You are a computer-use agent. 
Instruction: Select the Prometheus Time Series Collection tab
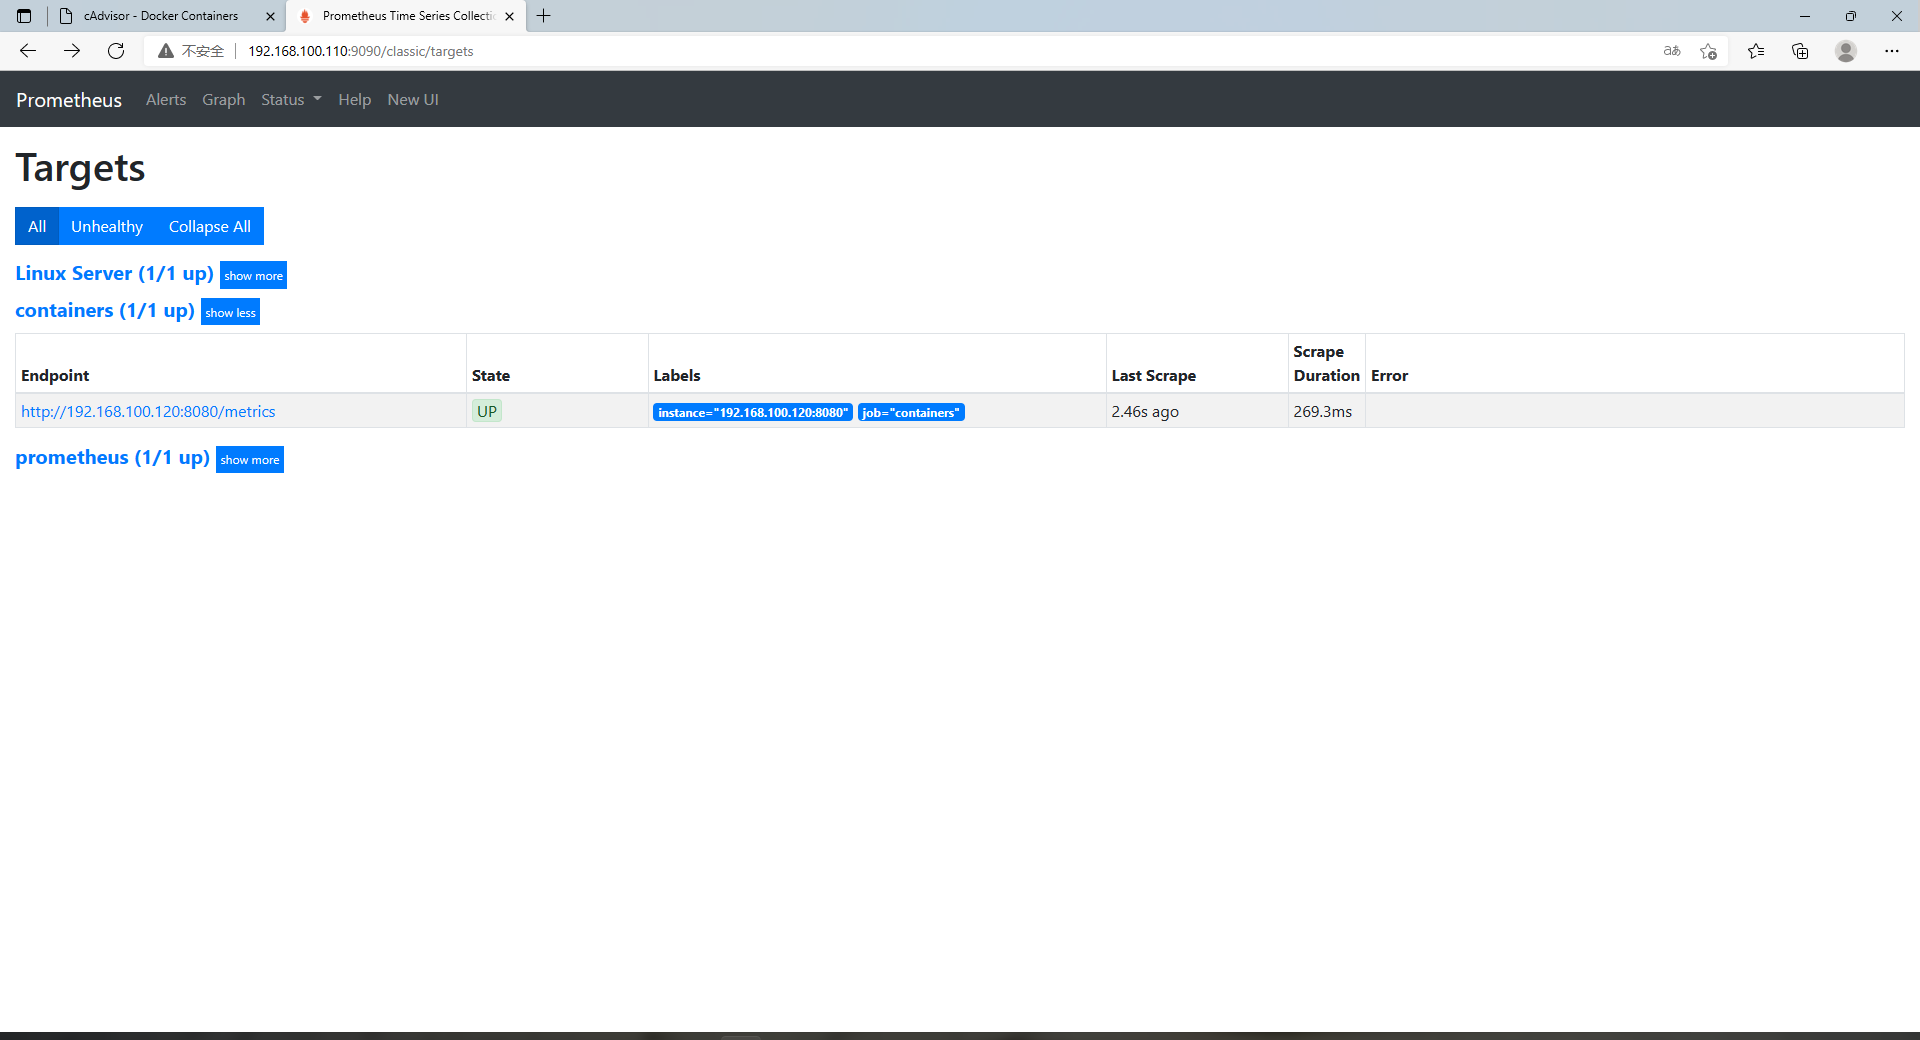[x=406, y=16]
